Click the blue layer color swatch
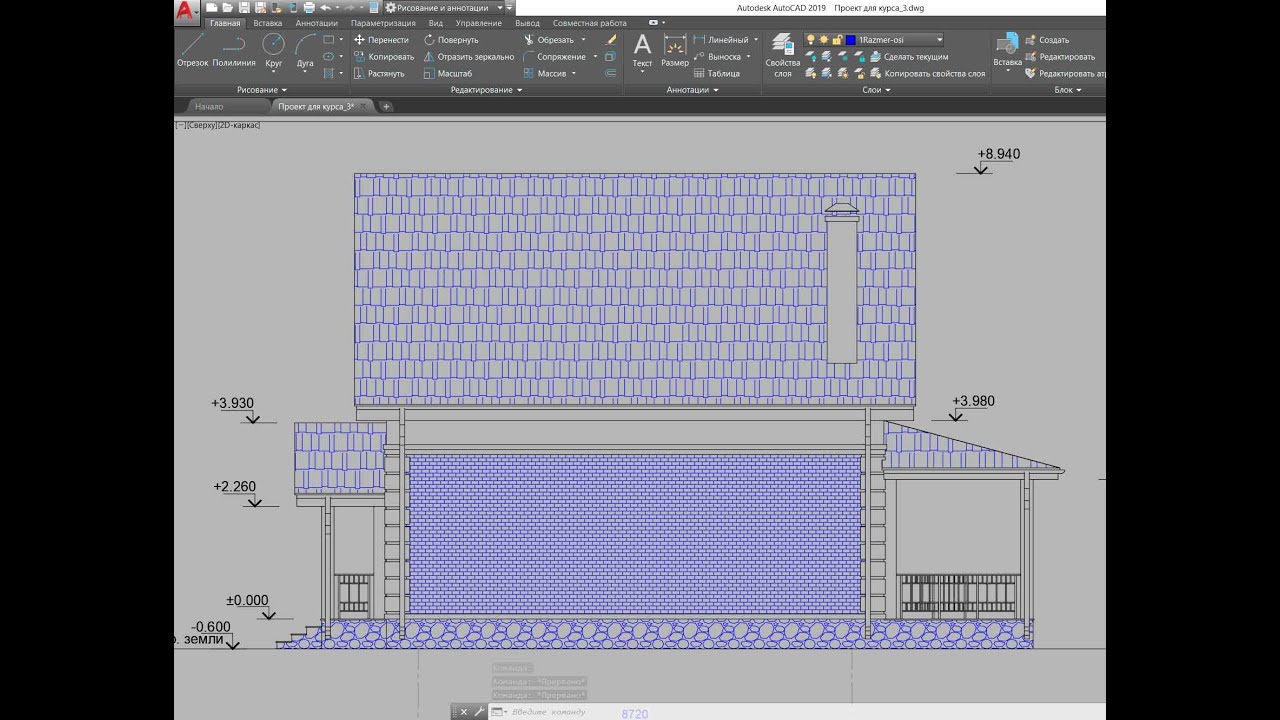The image size is (1280, 720). coord(851,40)
